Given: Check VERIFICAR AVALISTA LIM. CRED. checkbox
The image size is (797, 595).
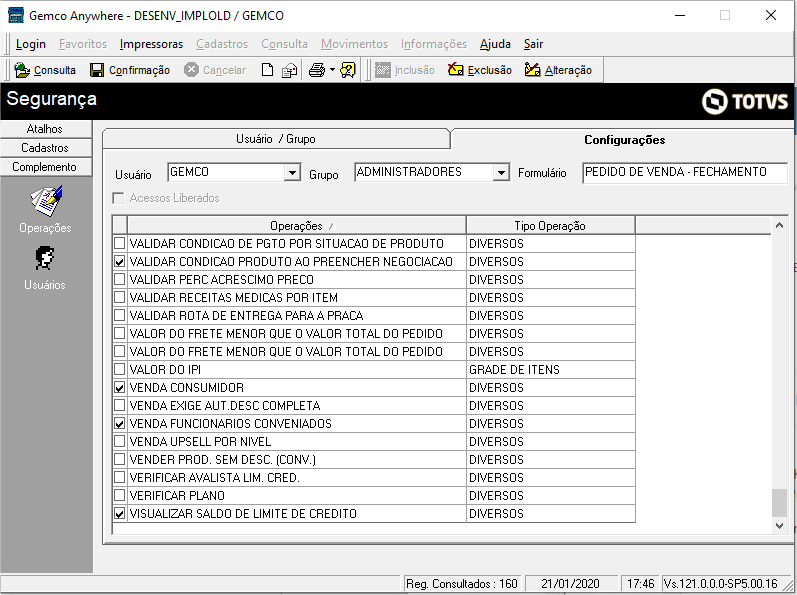Looking at the screenshot, I should tap(119, 478).
